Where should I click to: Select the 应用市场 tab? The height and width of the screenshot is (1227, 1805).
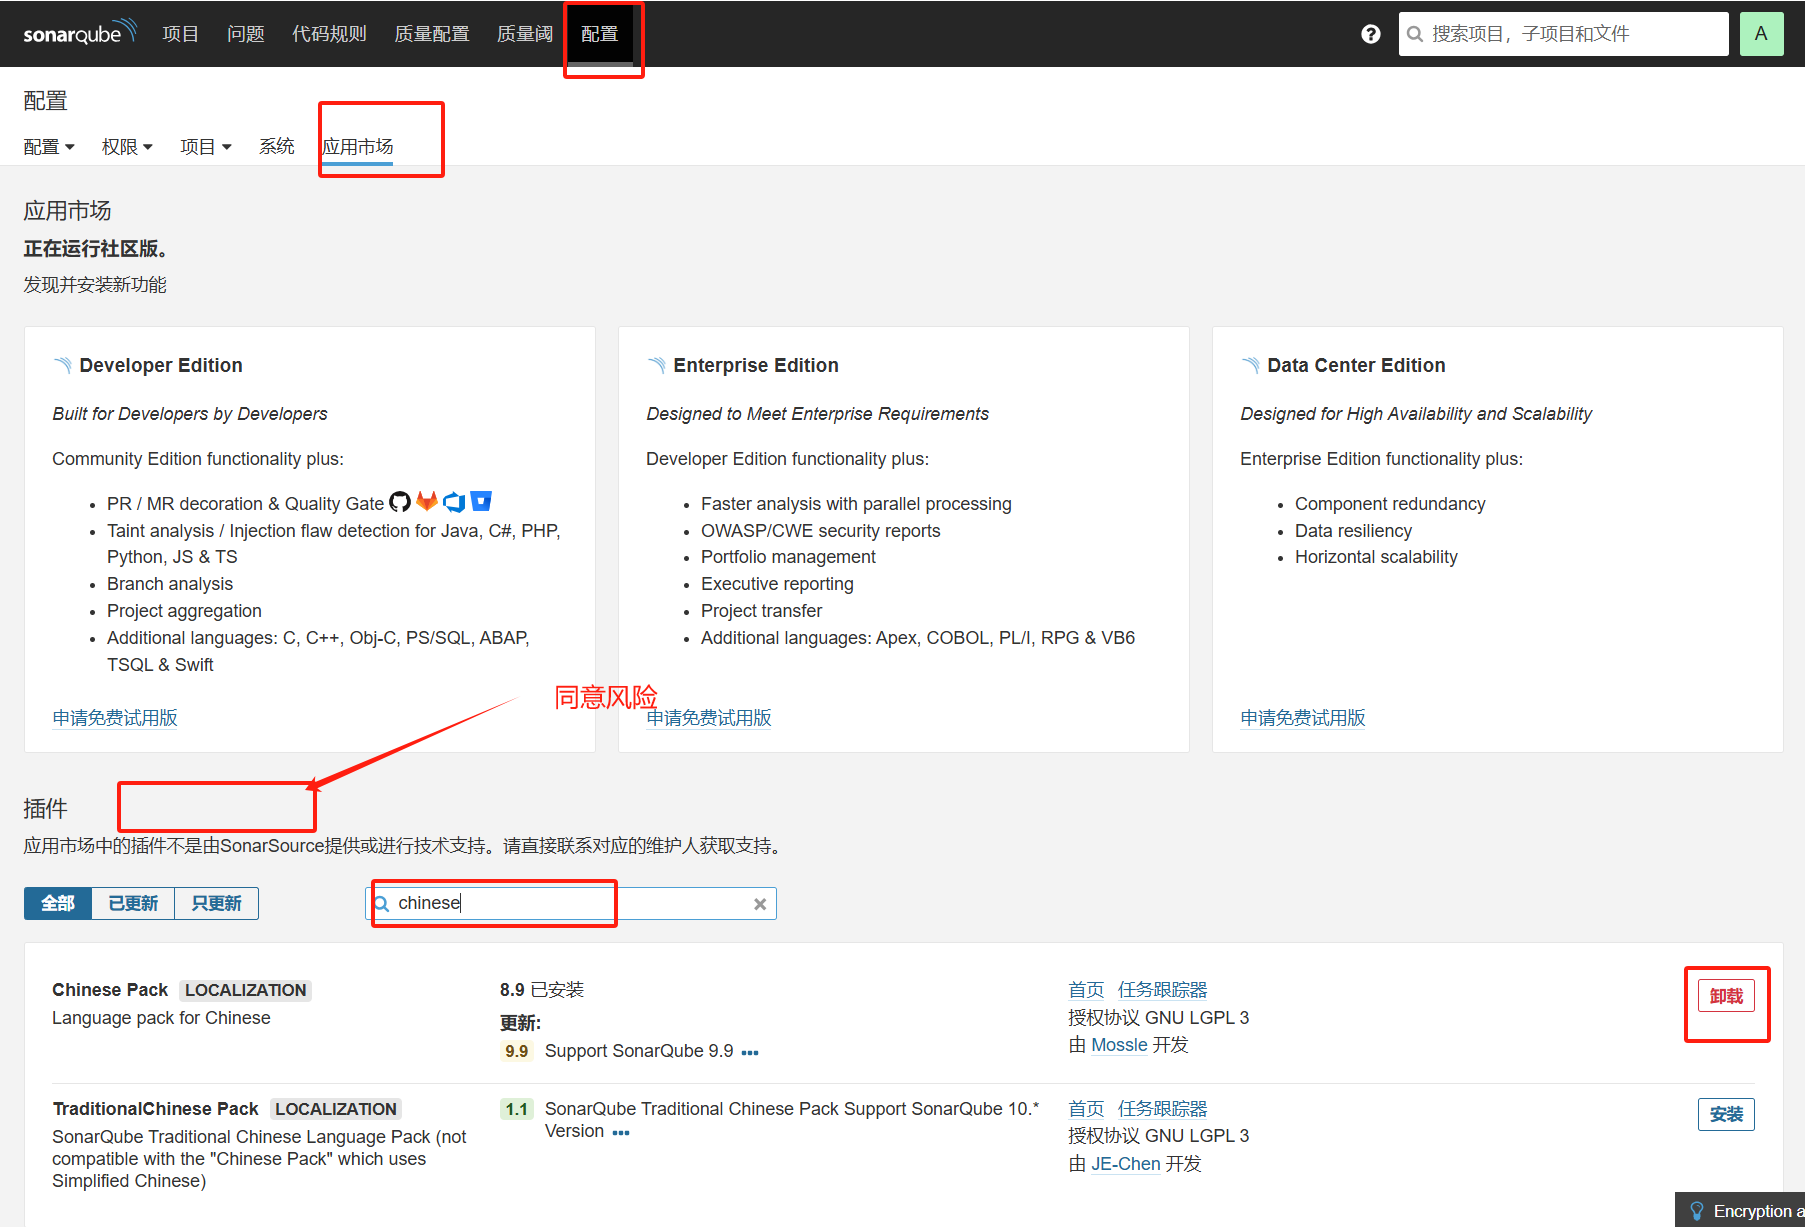click(x=358, y=147)
